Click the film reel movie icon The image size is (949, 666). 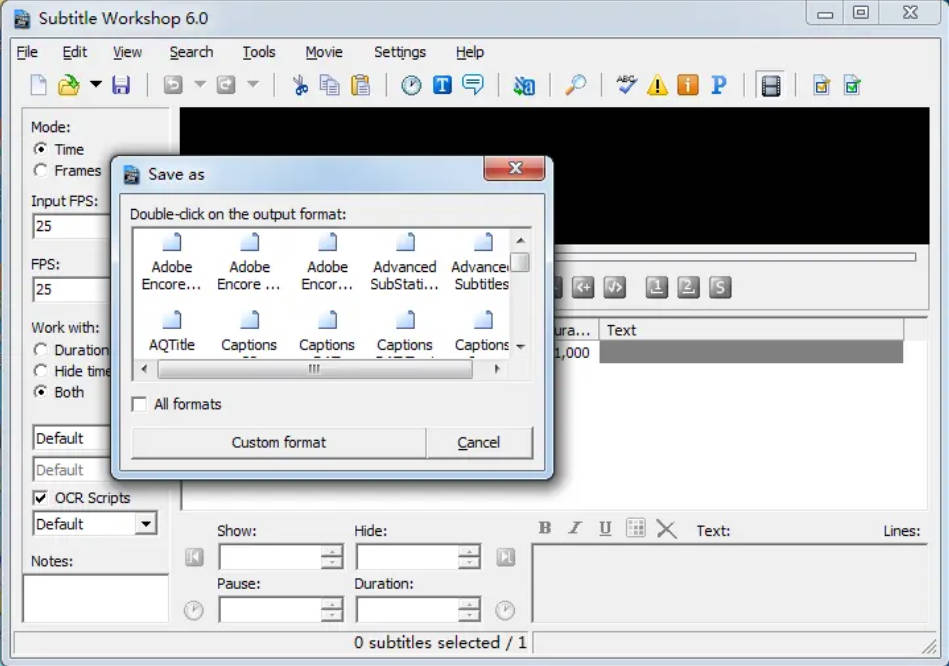[769, 85]
